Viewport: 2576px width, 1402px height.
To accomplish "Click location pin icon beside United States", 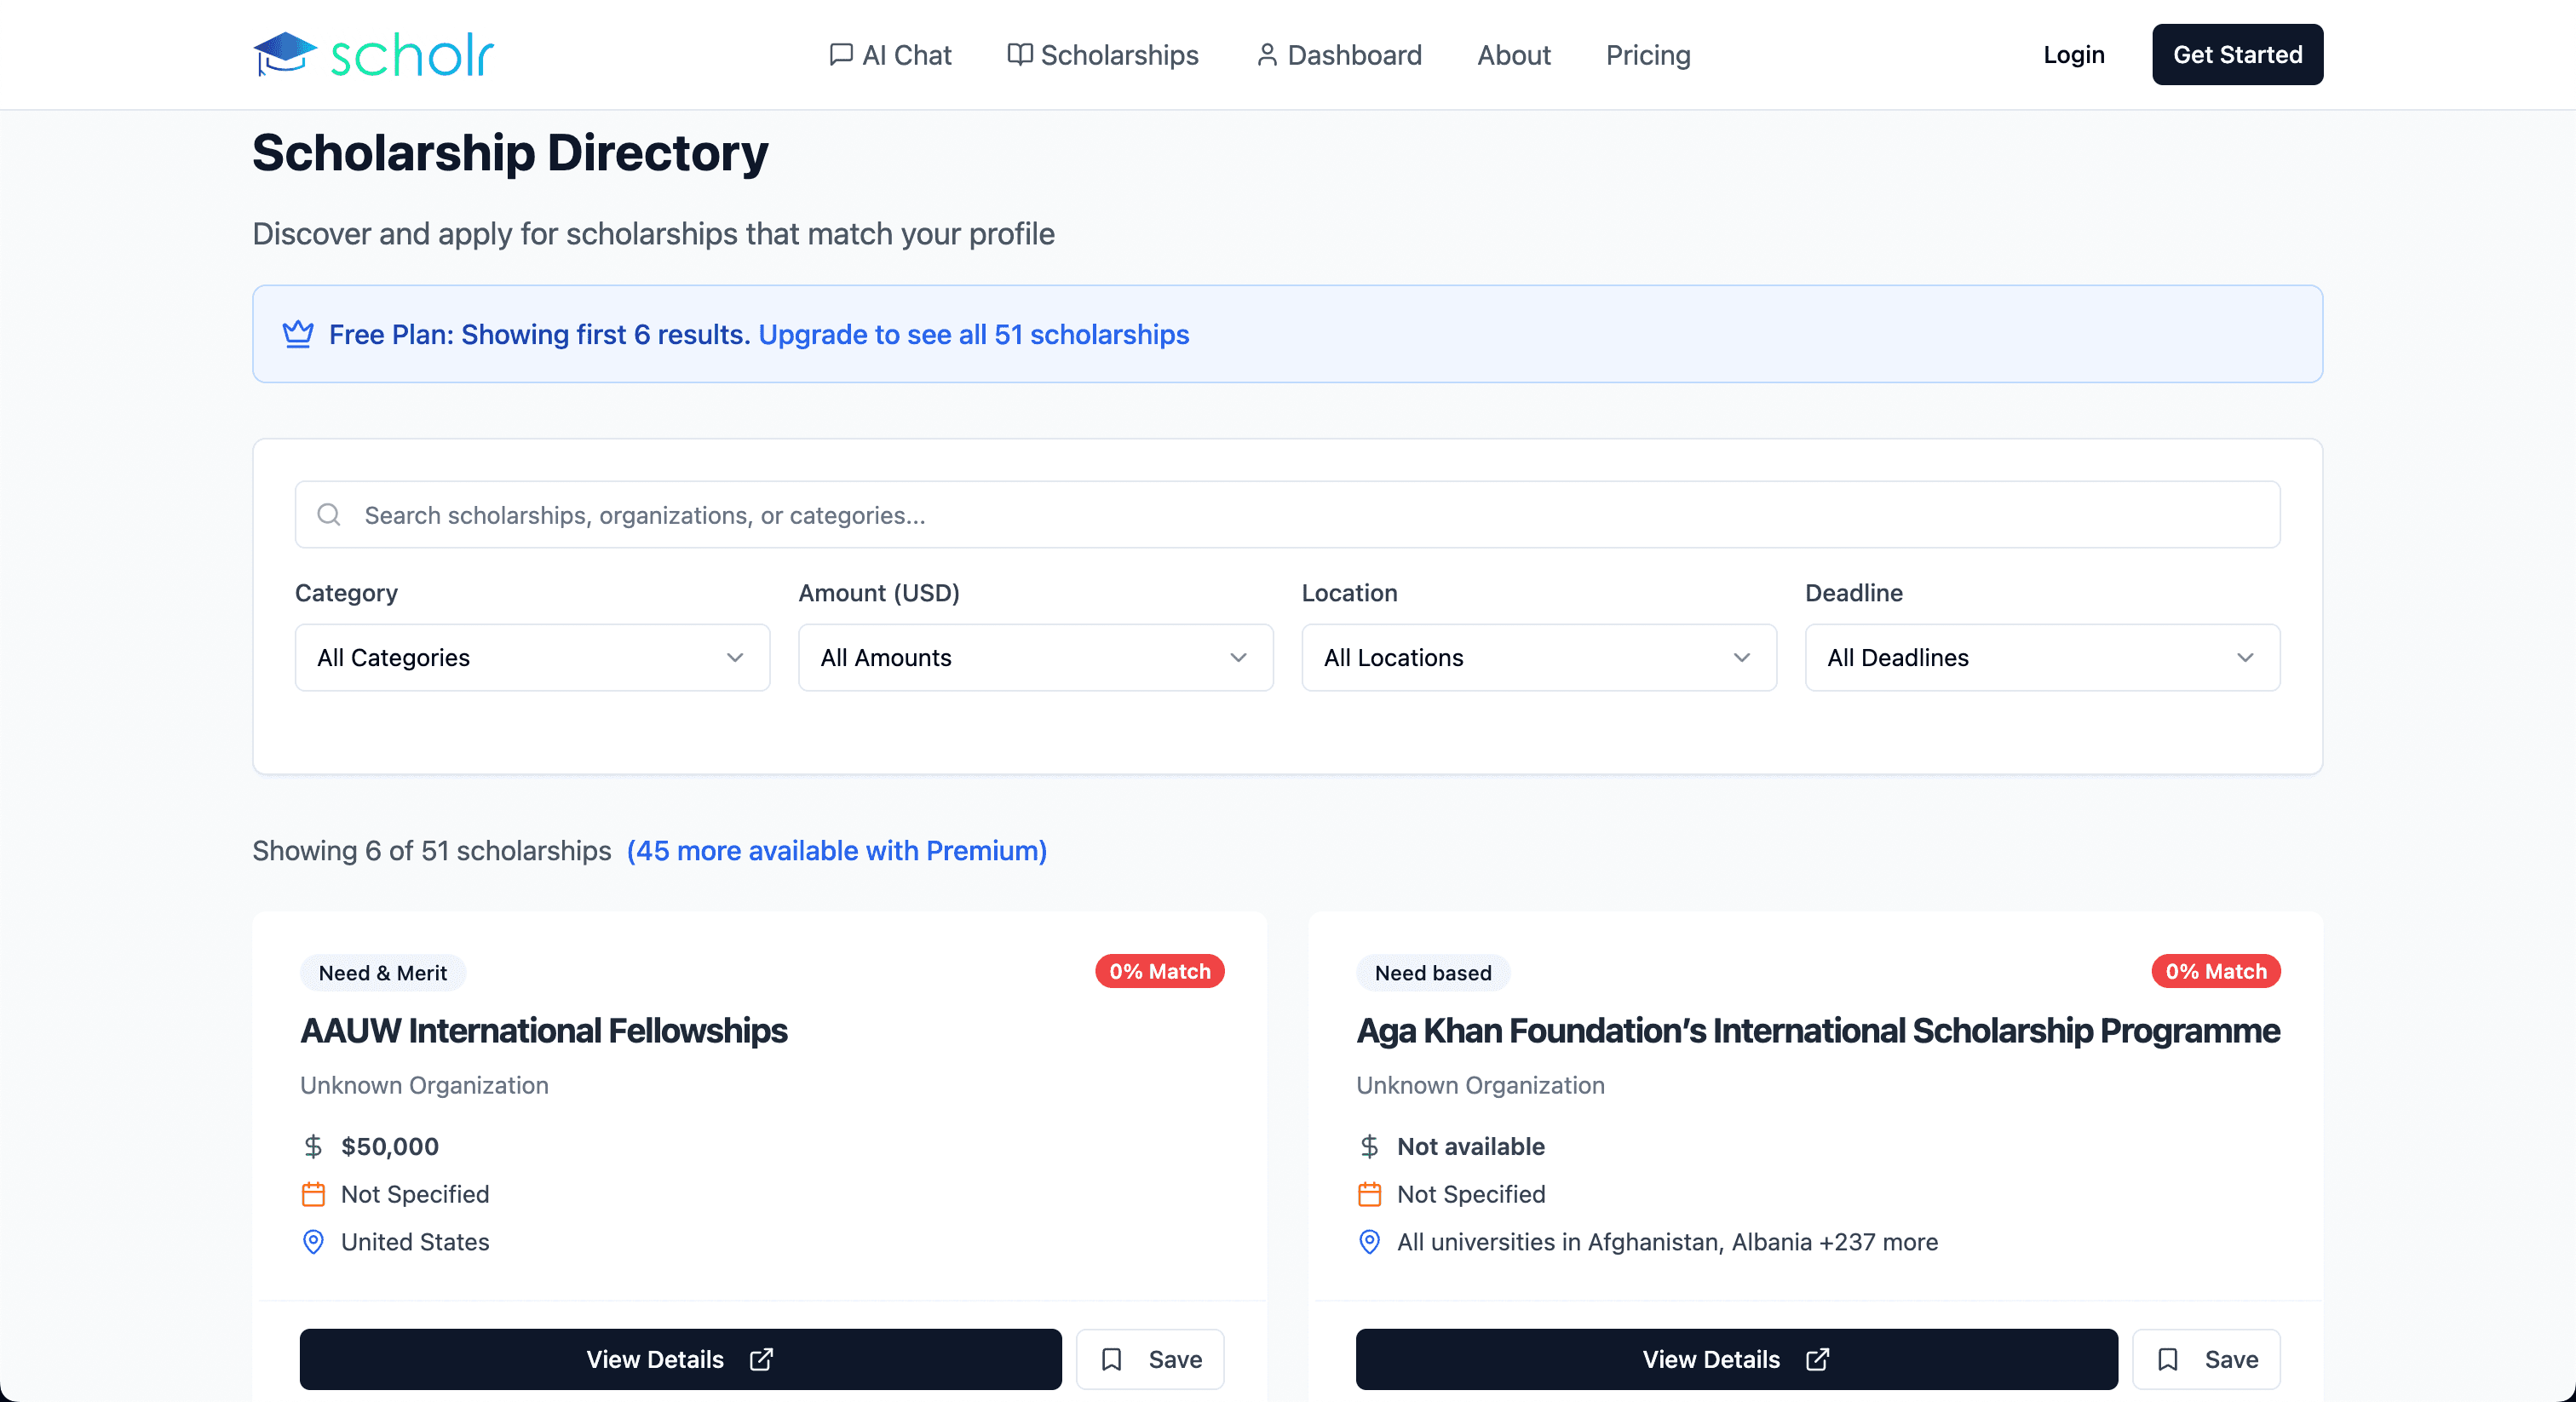I will click(x=313, y=1242).
